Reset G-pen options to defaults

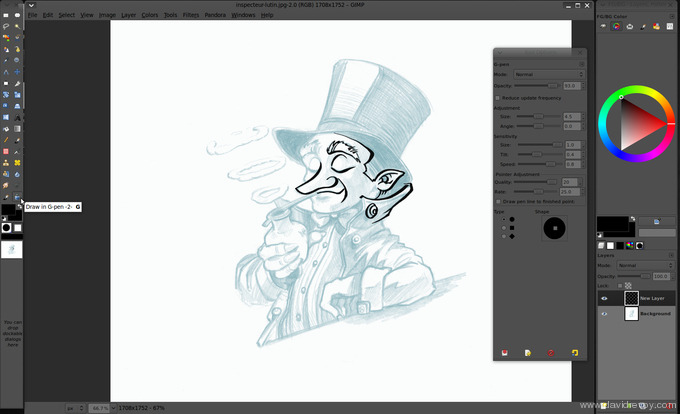pyautogui.click(x=575, y=353)
